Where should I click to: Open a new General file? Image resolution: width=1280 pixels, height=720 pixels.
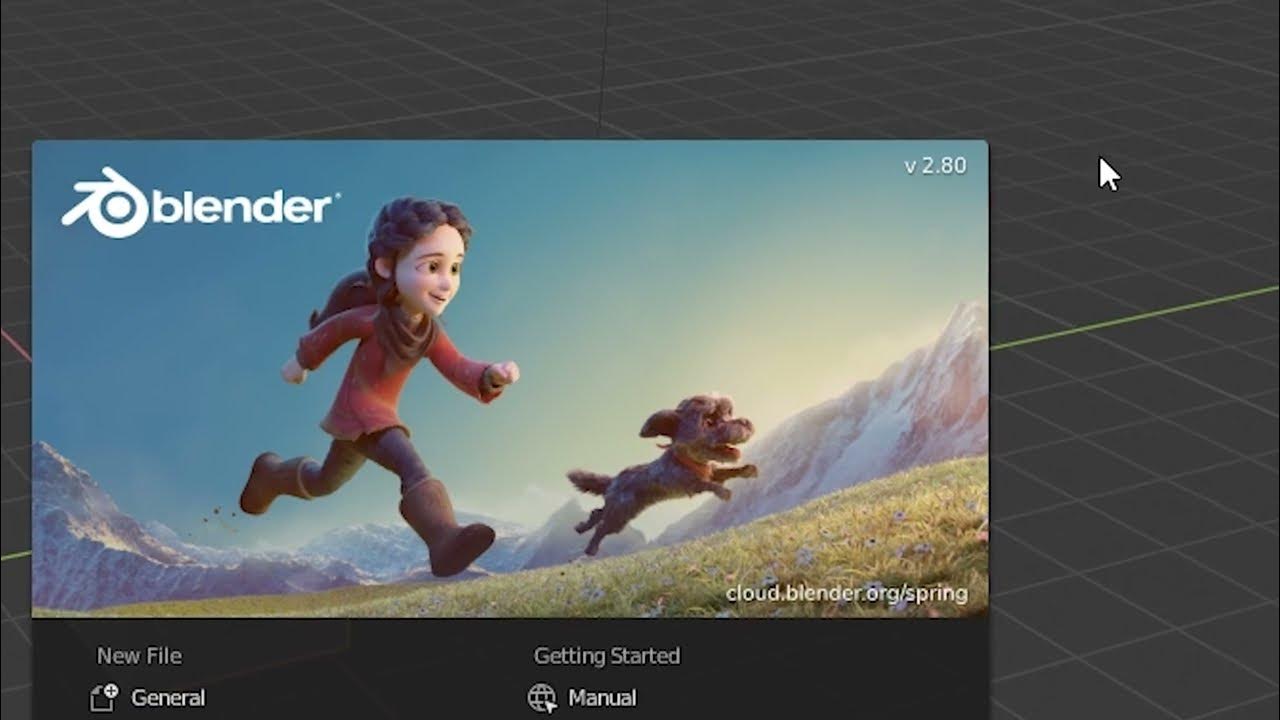pyautogui.click(x=168, y=698)
